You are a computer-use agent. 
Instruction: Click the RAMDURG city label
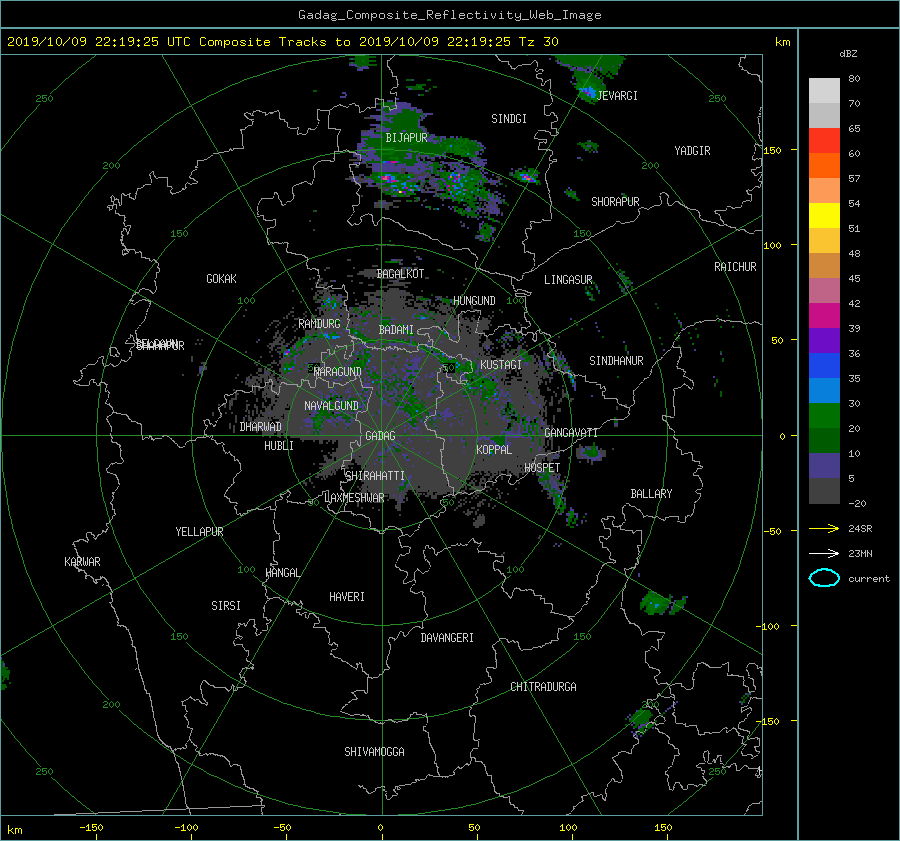(319, 324)
